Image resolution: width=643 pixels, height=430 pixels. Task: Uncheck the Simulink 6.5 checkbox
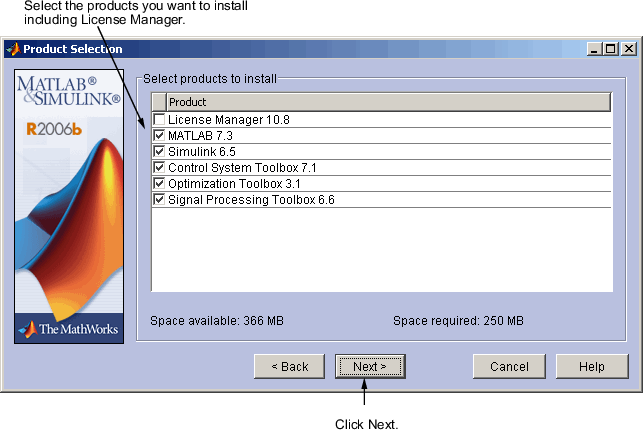[x=159, y=151]
